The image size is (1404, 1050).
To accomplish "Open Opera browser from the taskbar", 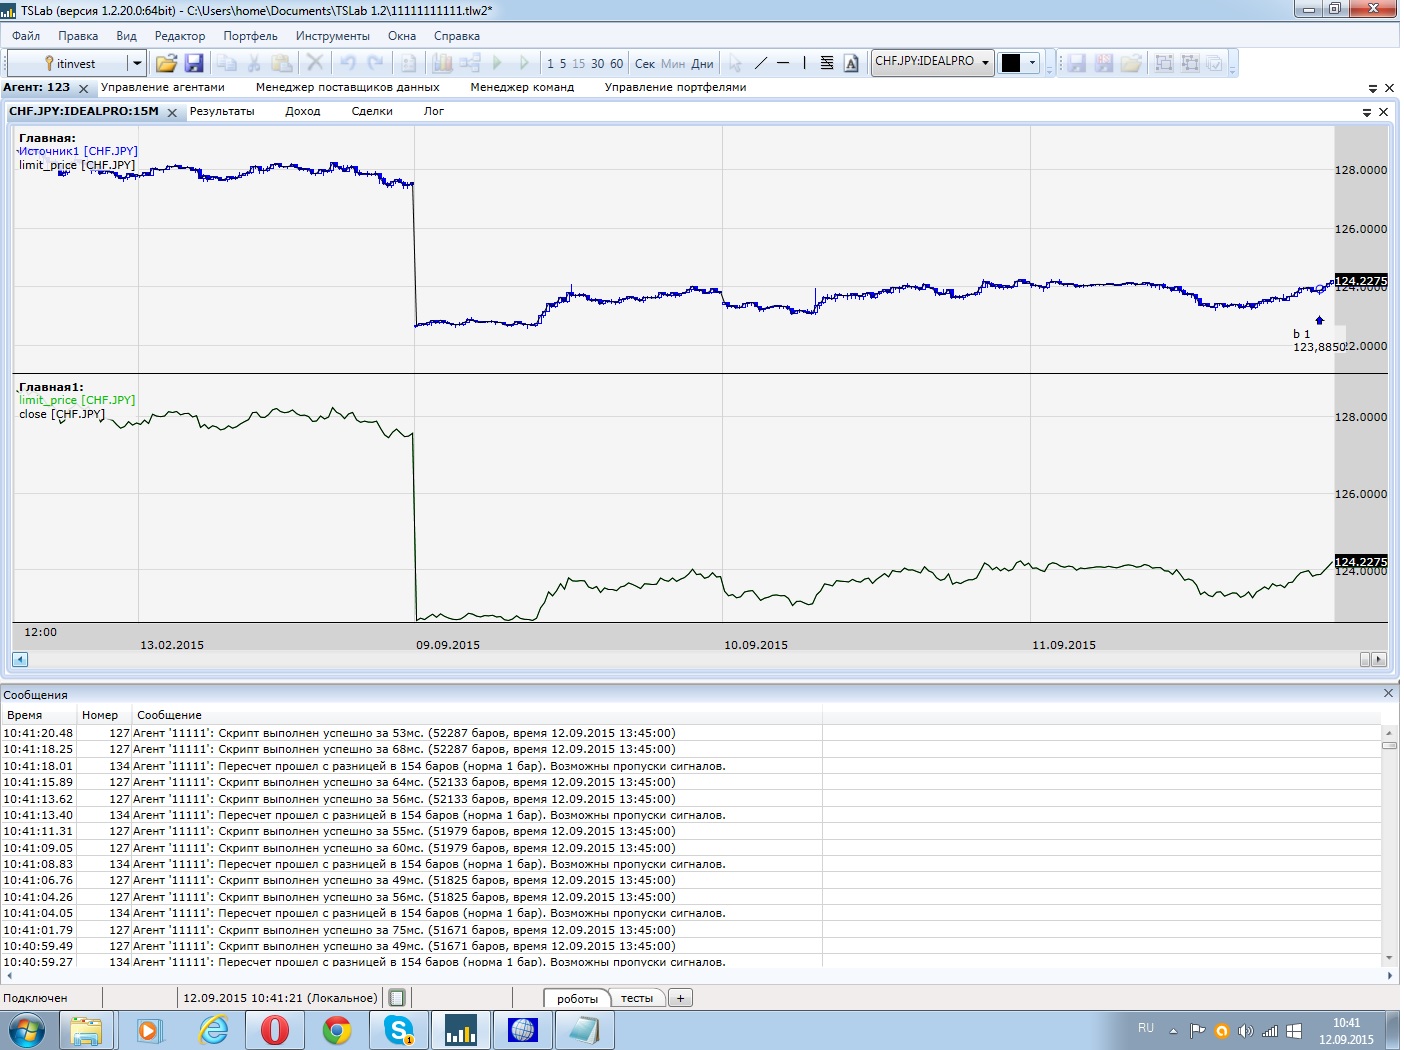I will [275, 1029].
